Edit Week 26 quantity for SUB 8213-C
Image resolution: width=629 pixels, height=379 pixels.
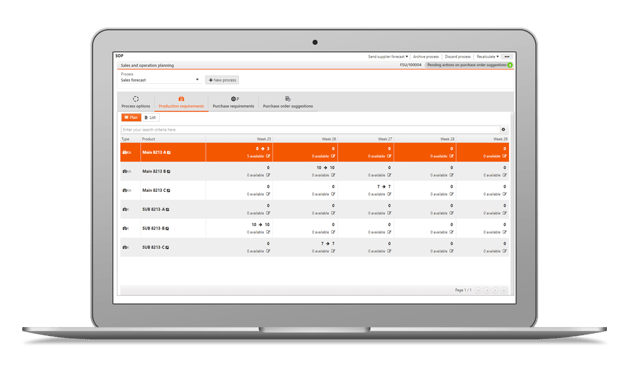coord(333,251)
